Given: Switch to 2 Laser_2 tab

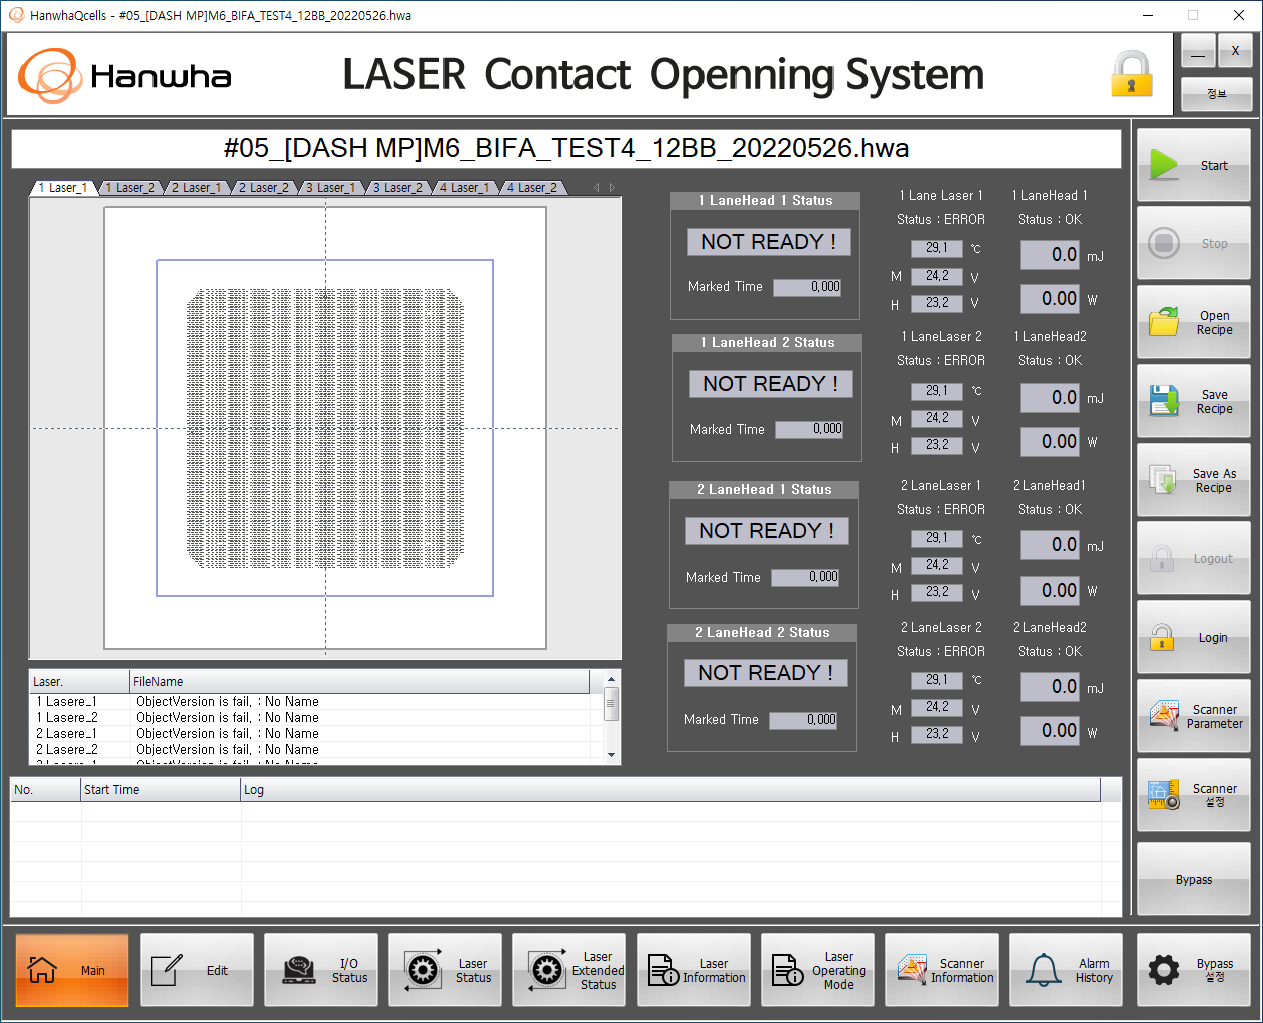Looking at the screenshot, I should click(x=263, y=187).
